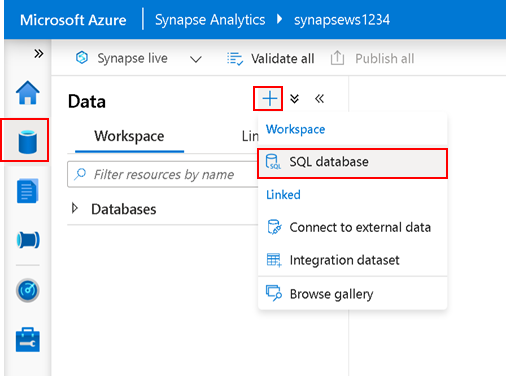Expand the left navigation sidebar
This screenshot has width=506, height=379.
tap(39, 53)
